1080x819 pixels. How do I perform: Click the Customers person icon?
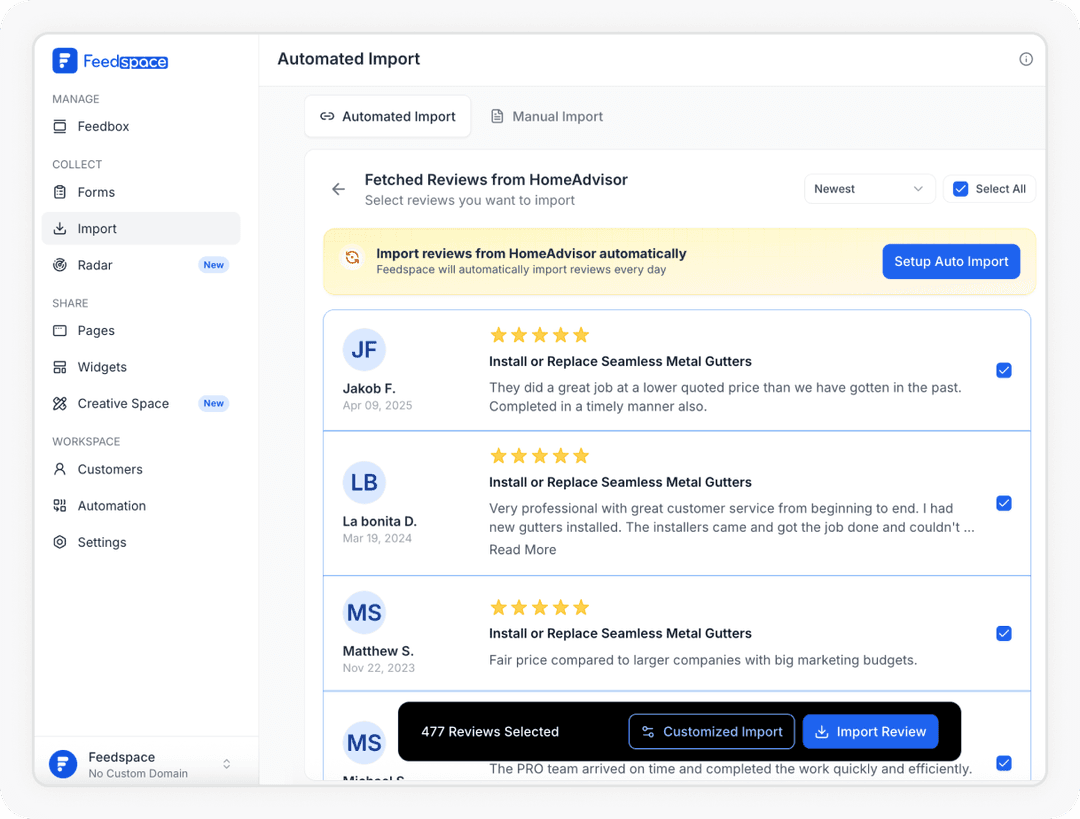60,469
